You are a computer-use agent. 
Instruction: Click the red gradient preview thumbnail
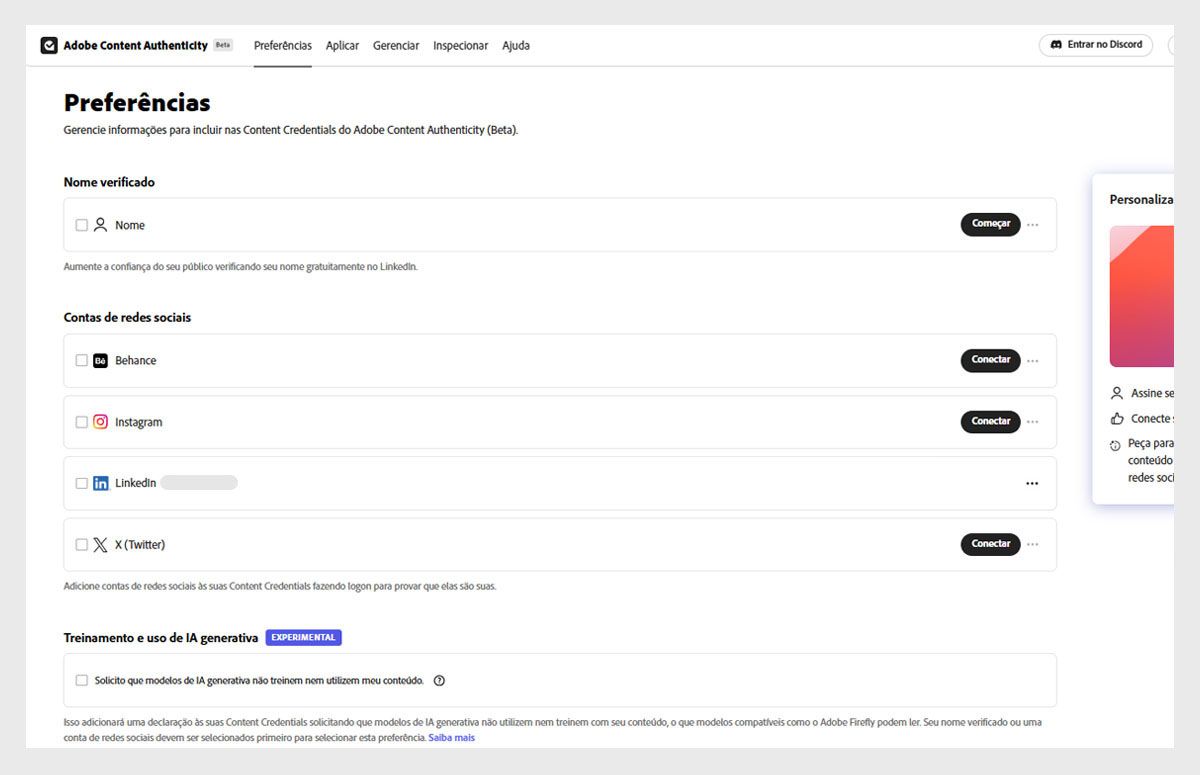[1142, 296]
